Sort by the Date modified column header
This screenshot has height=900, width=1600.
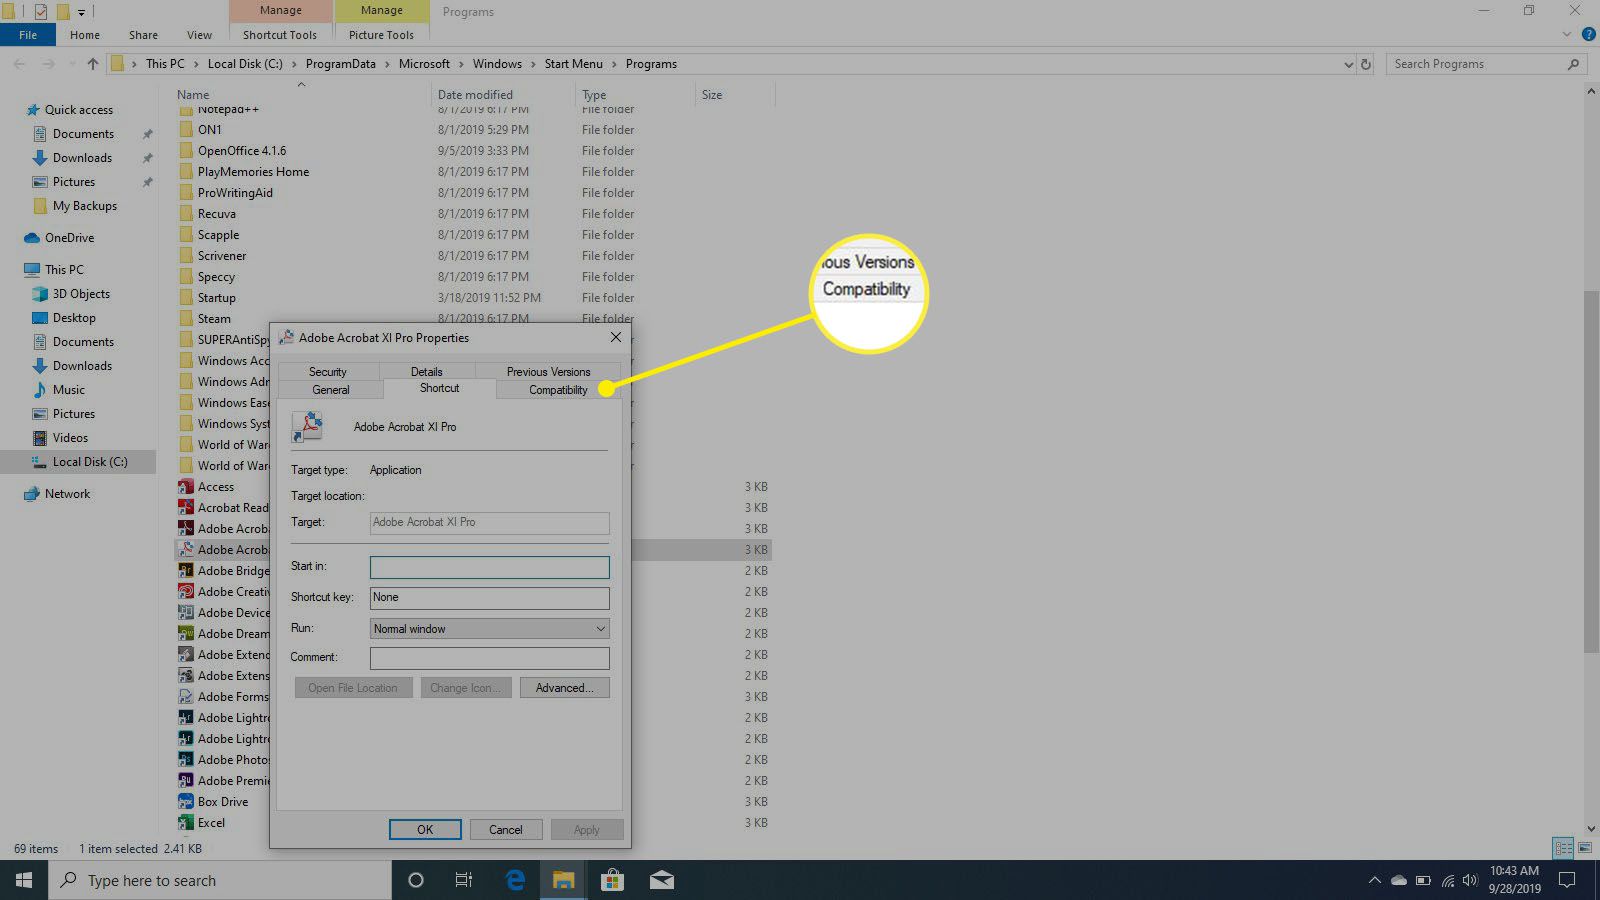(475, 95)
